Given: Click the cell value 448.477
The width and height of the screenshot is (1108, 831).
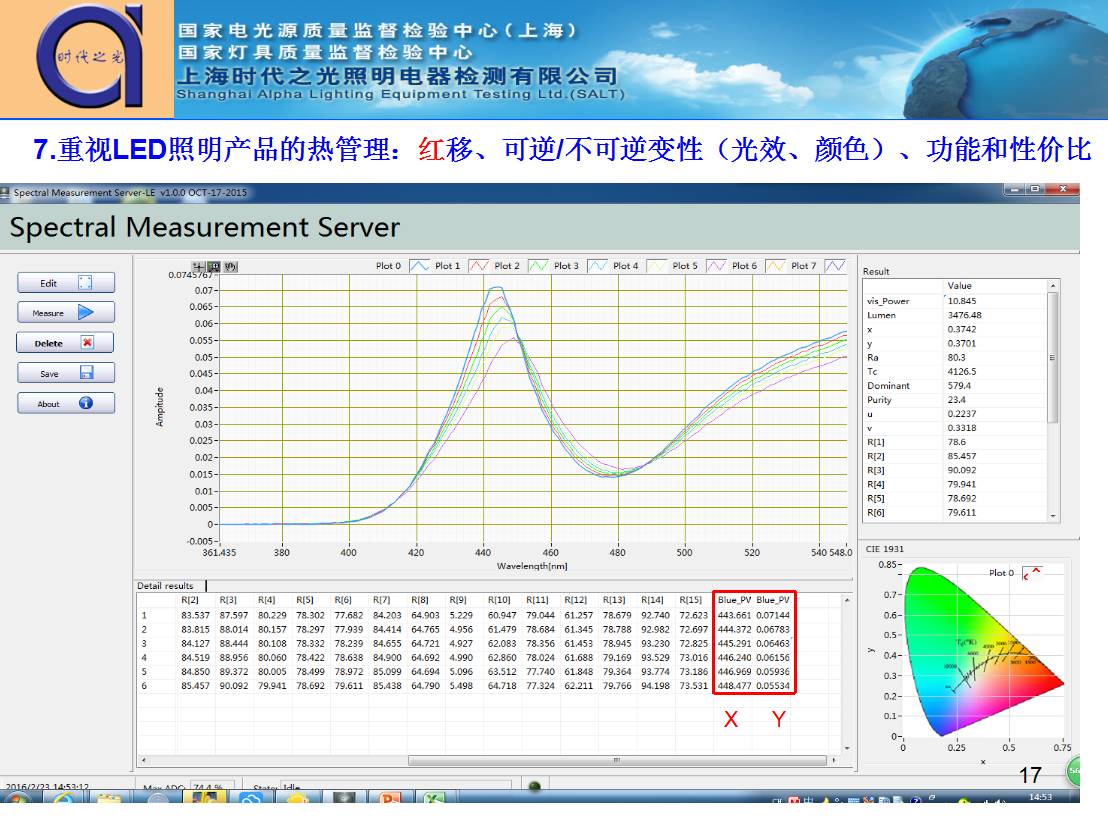Looking at the screenshot, I should [x=734, y=686].
